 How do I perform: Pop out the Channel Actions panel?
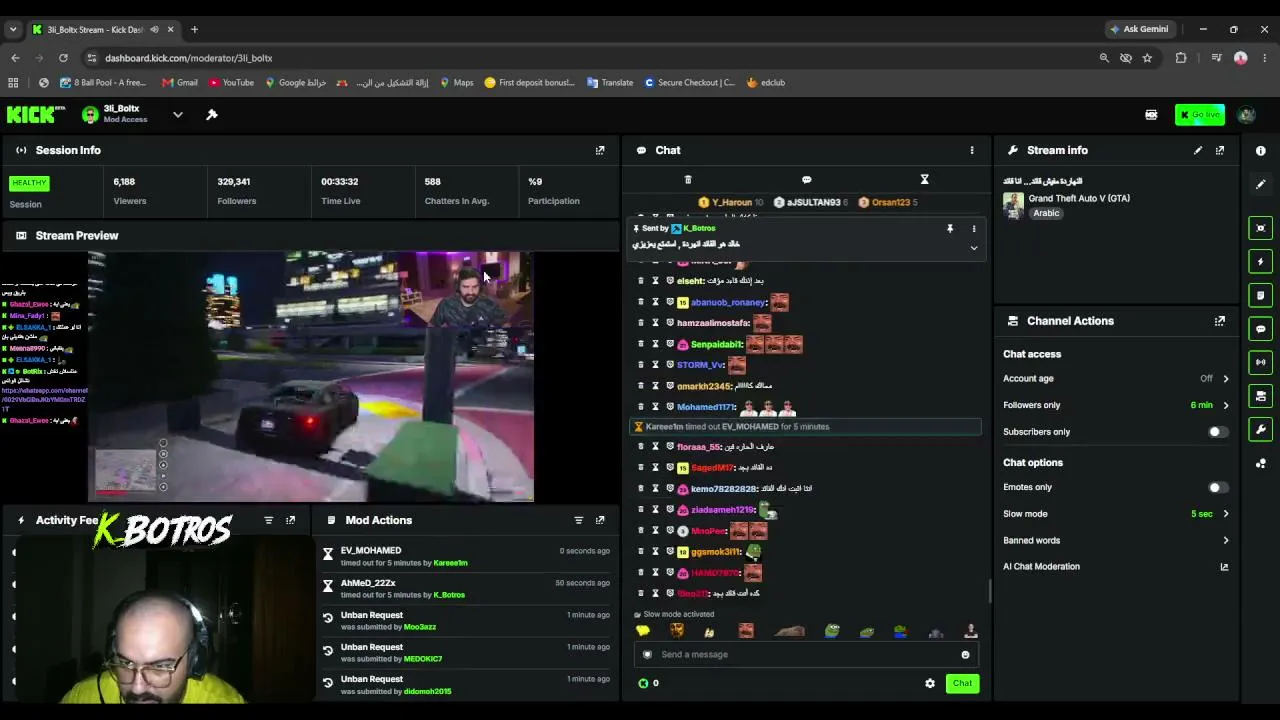(1220, 321)
